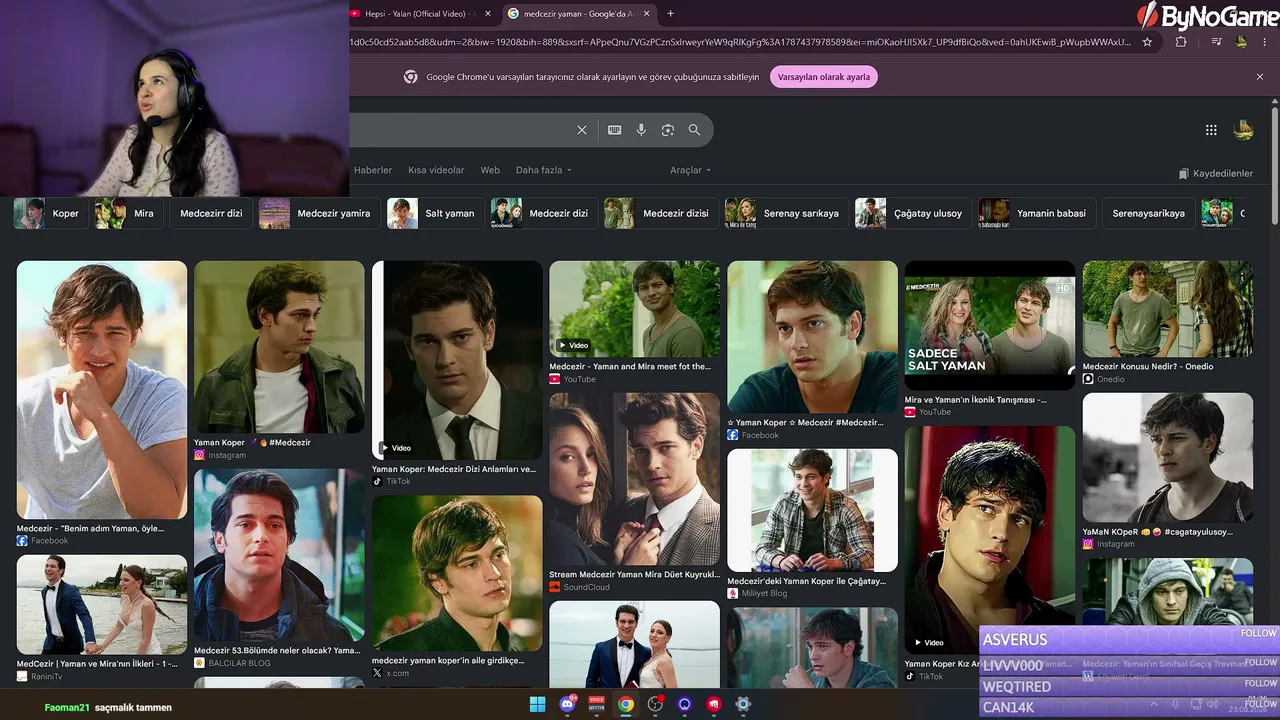Open the Windows Start menu
This screenshot has width=1280, height=720.
(537, 704)
